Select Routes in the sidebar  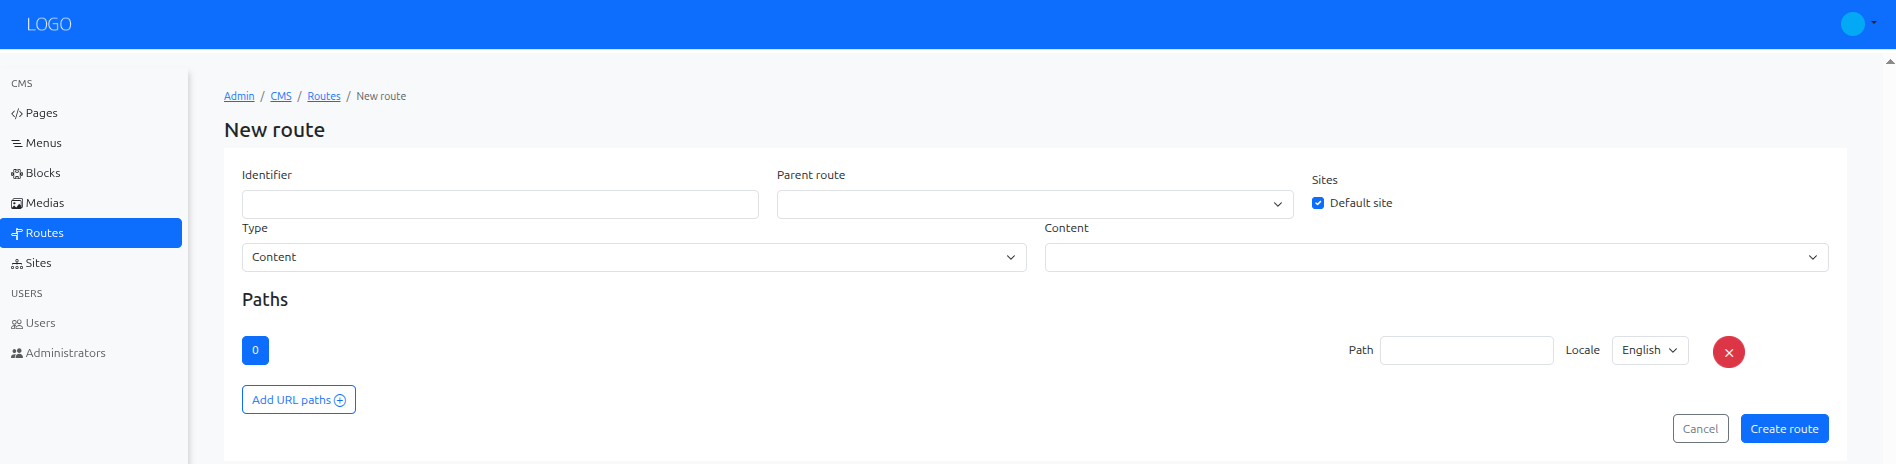91,233
